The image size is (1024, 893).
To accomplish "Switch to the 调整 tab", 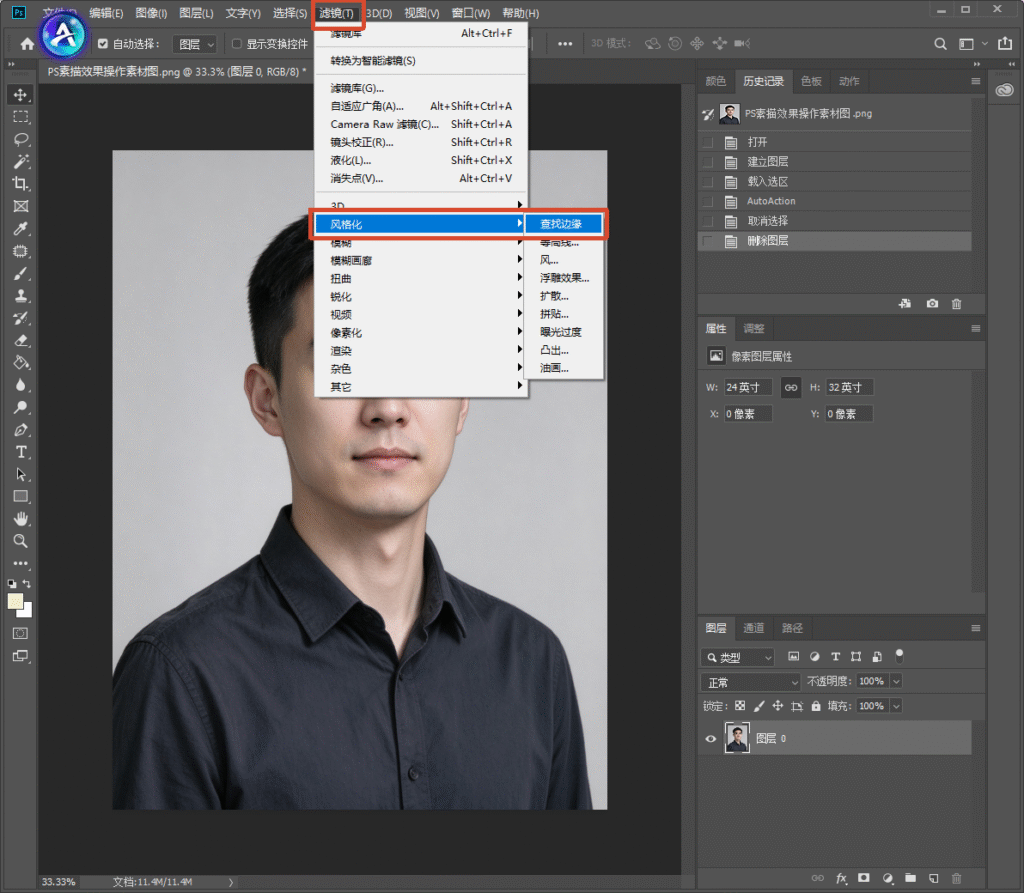I will pos(754,329).
